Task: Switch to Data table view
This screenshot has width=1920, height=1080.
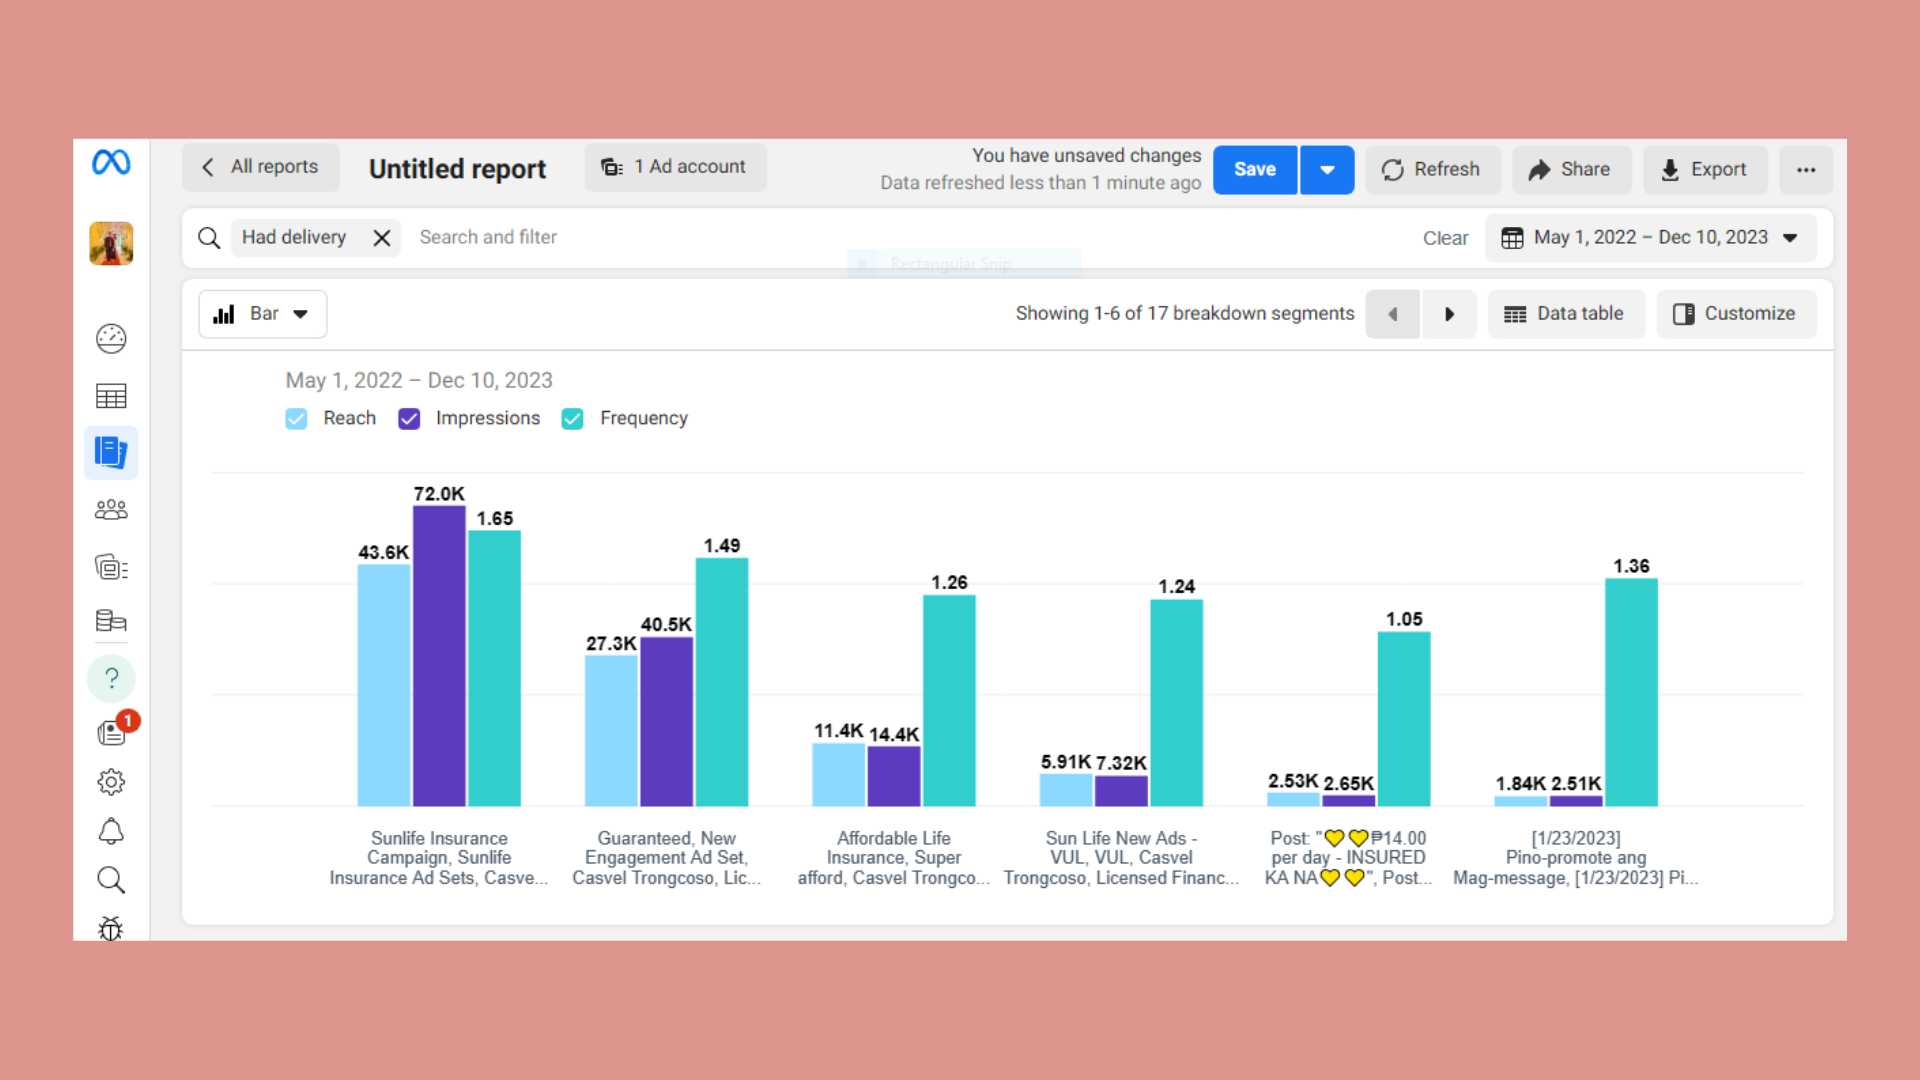Action: (x=1565, y=314)
